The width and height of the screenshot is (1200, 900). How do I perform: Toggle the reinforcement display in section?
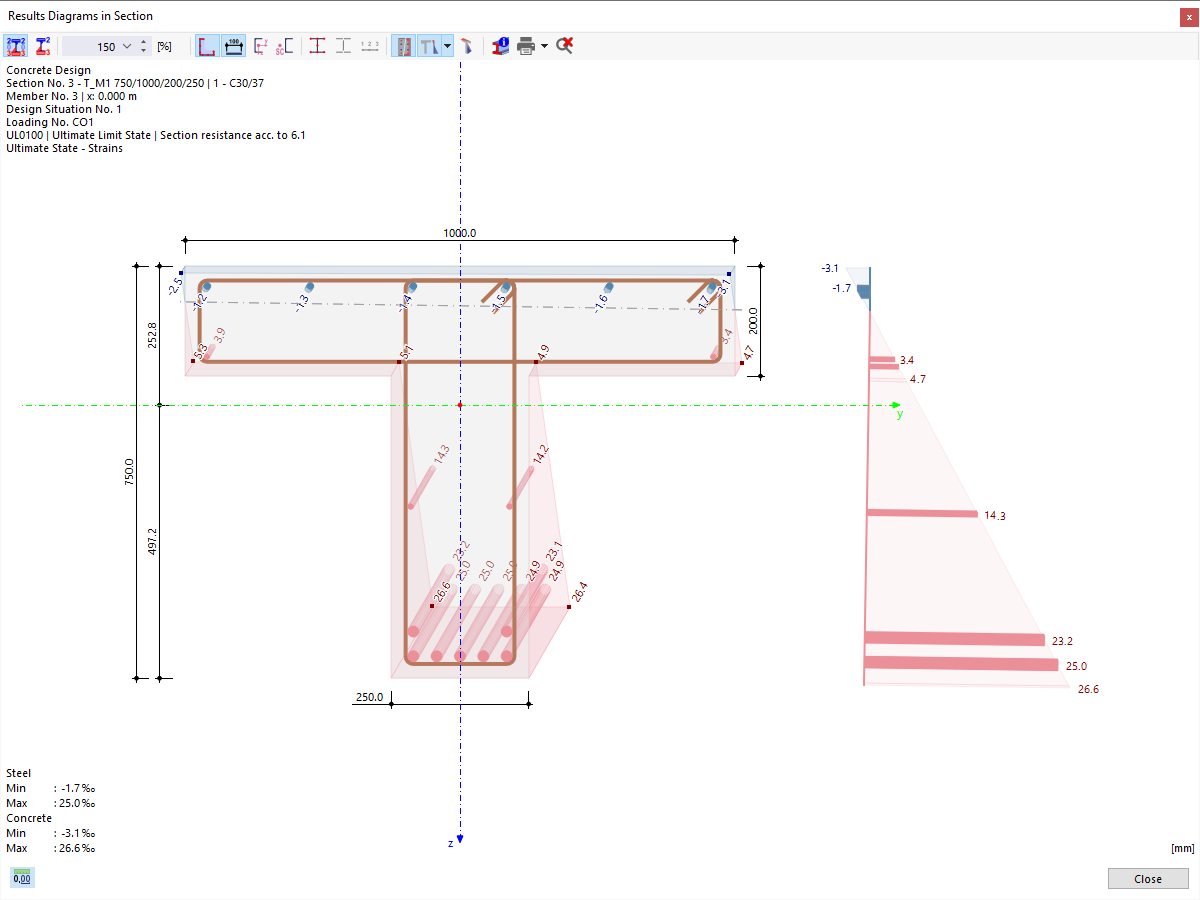[x=404, y=46]
